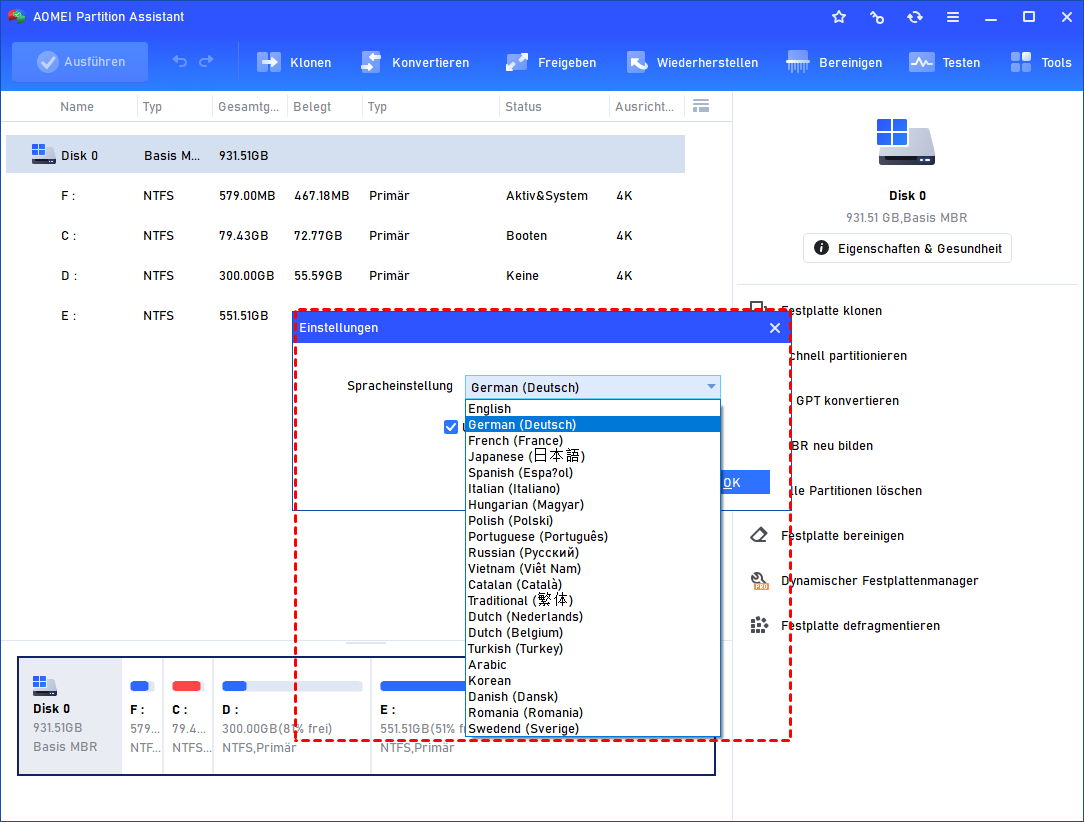Choose Arabic from language list
The height and width of the screenshot is (822, 1084).
pyautogui.click(x=593, y=664)
